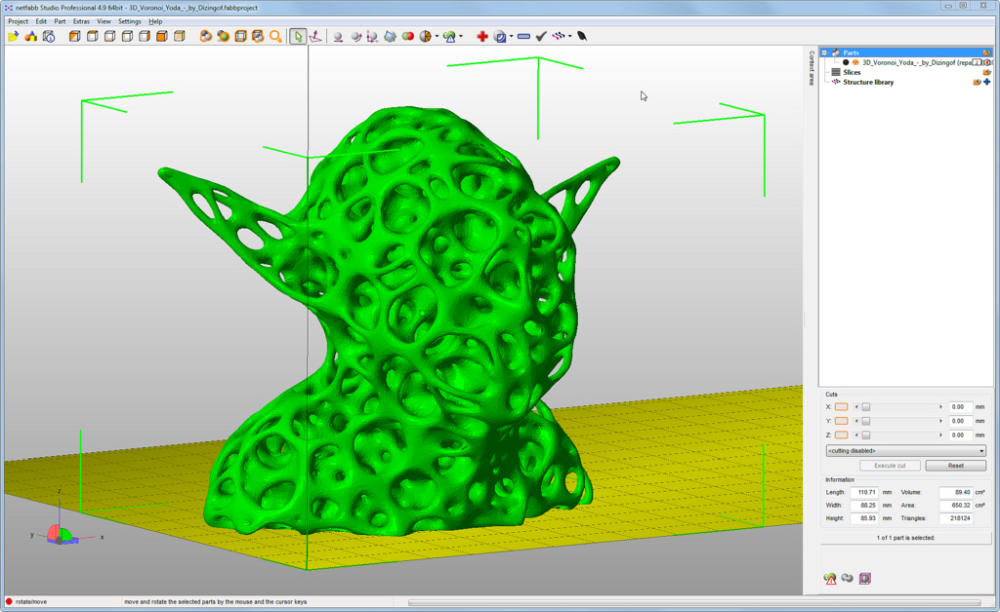Click the Reset button
This screenshot has height=612, width=1000.
coord(955,466)
